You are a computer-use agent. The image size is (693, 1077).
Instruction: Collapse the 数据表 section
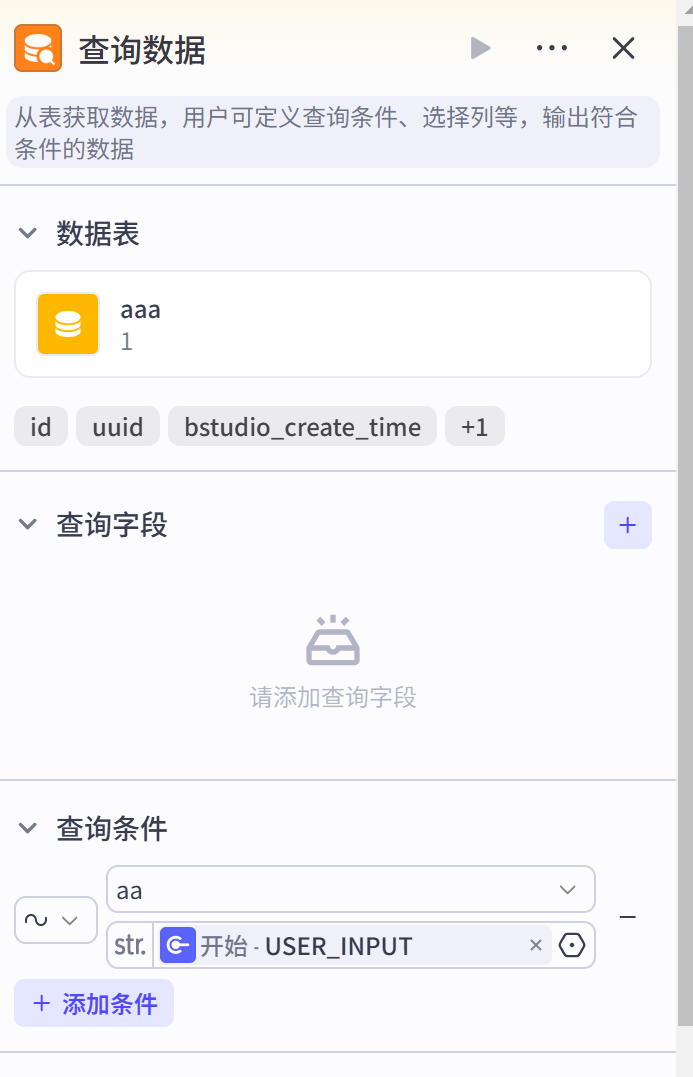pyautogui.click(x=27, y=232)
